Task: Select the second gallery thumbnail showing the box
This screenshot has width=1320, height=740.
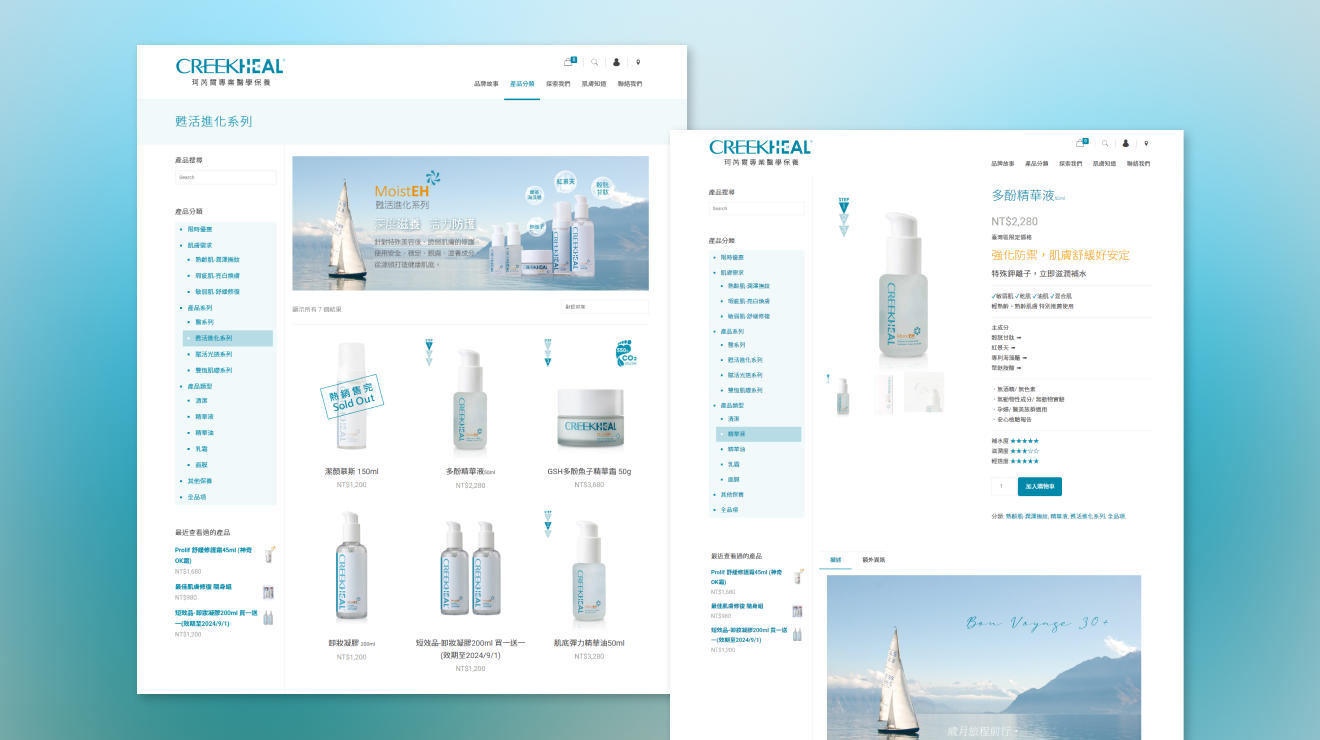Action: tap(884, 393)
